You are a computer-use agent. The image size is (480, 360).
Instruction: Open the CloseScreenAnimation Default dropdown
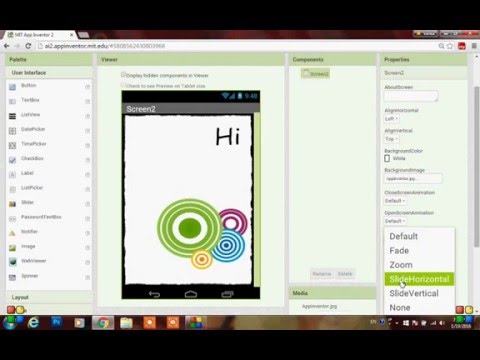tap(395, 201)
